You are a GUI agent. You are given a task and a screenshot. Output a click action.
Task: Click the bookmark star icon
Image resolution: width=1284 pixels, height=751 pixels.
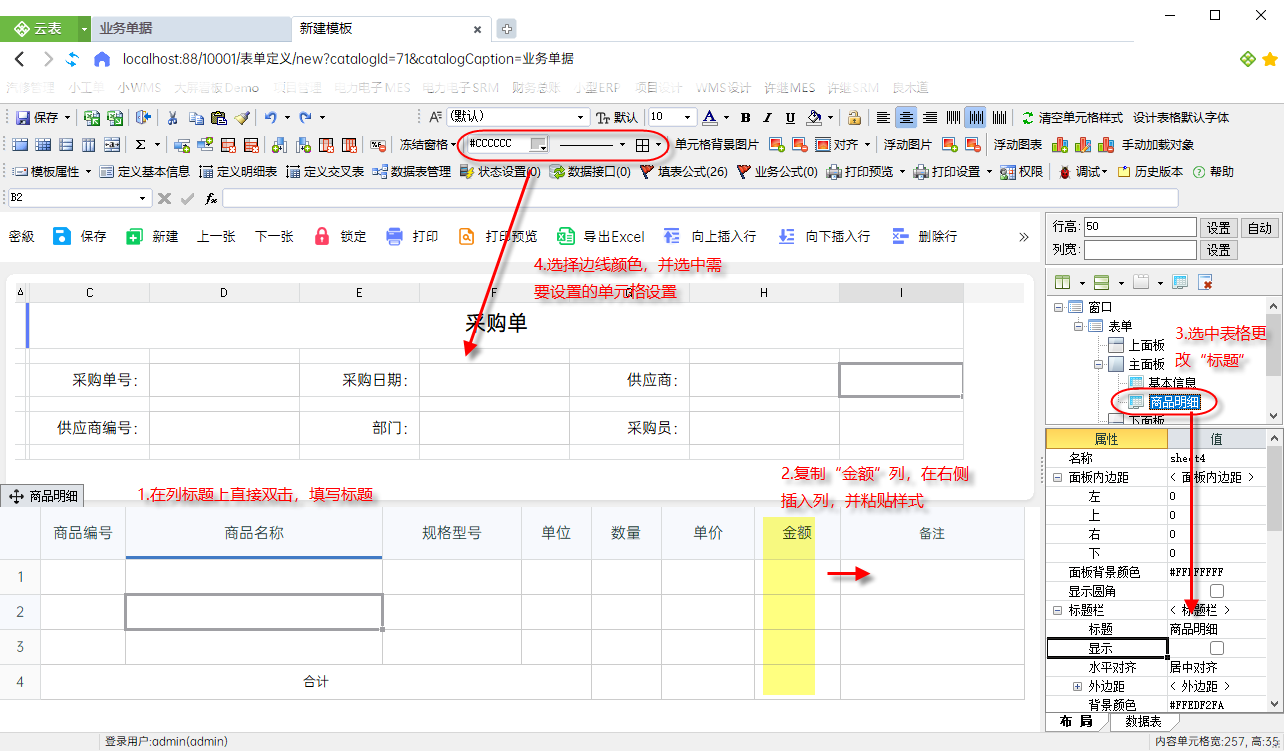1270,59
